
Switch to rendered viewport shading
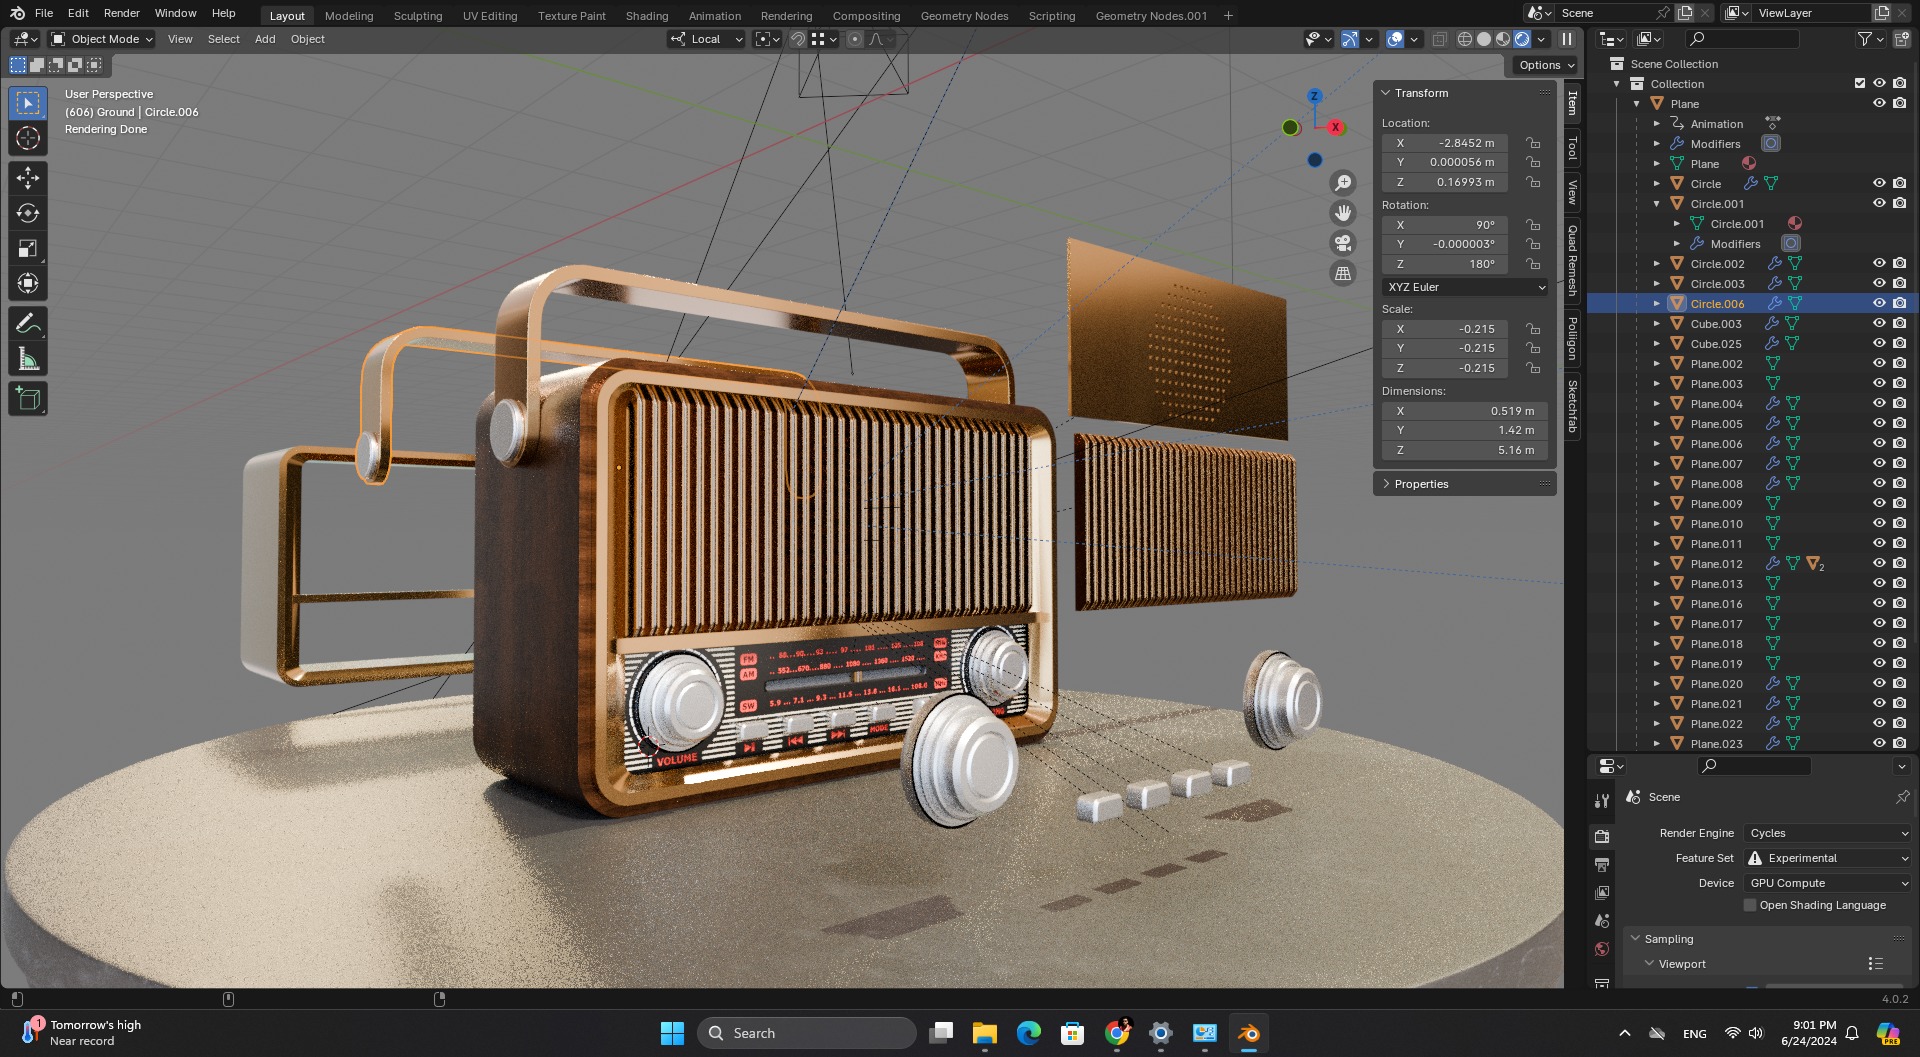point(1522,39)
